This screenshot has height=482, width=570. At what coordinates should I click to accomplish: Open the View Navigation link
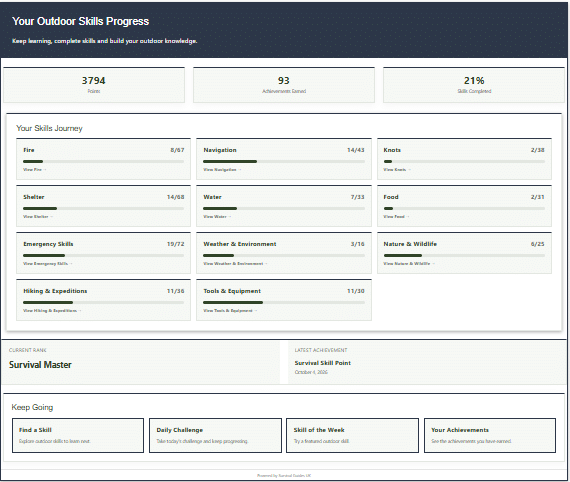point(222,169)
